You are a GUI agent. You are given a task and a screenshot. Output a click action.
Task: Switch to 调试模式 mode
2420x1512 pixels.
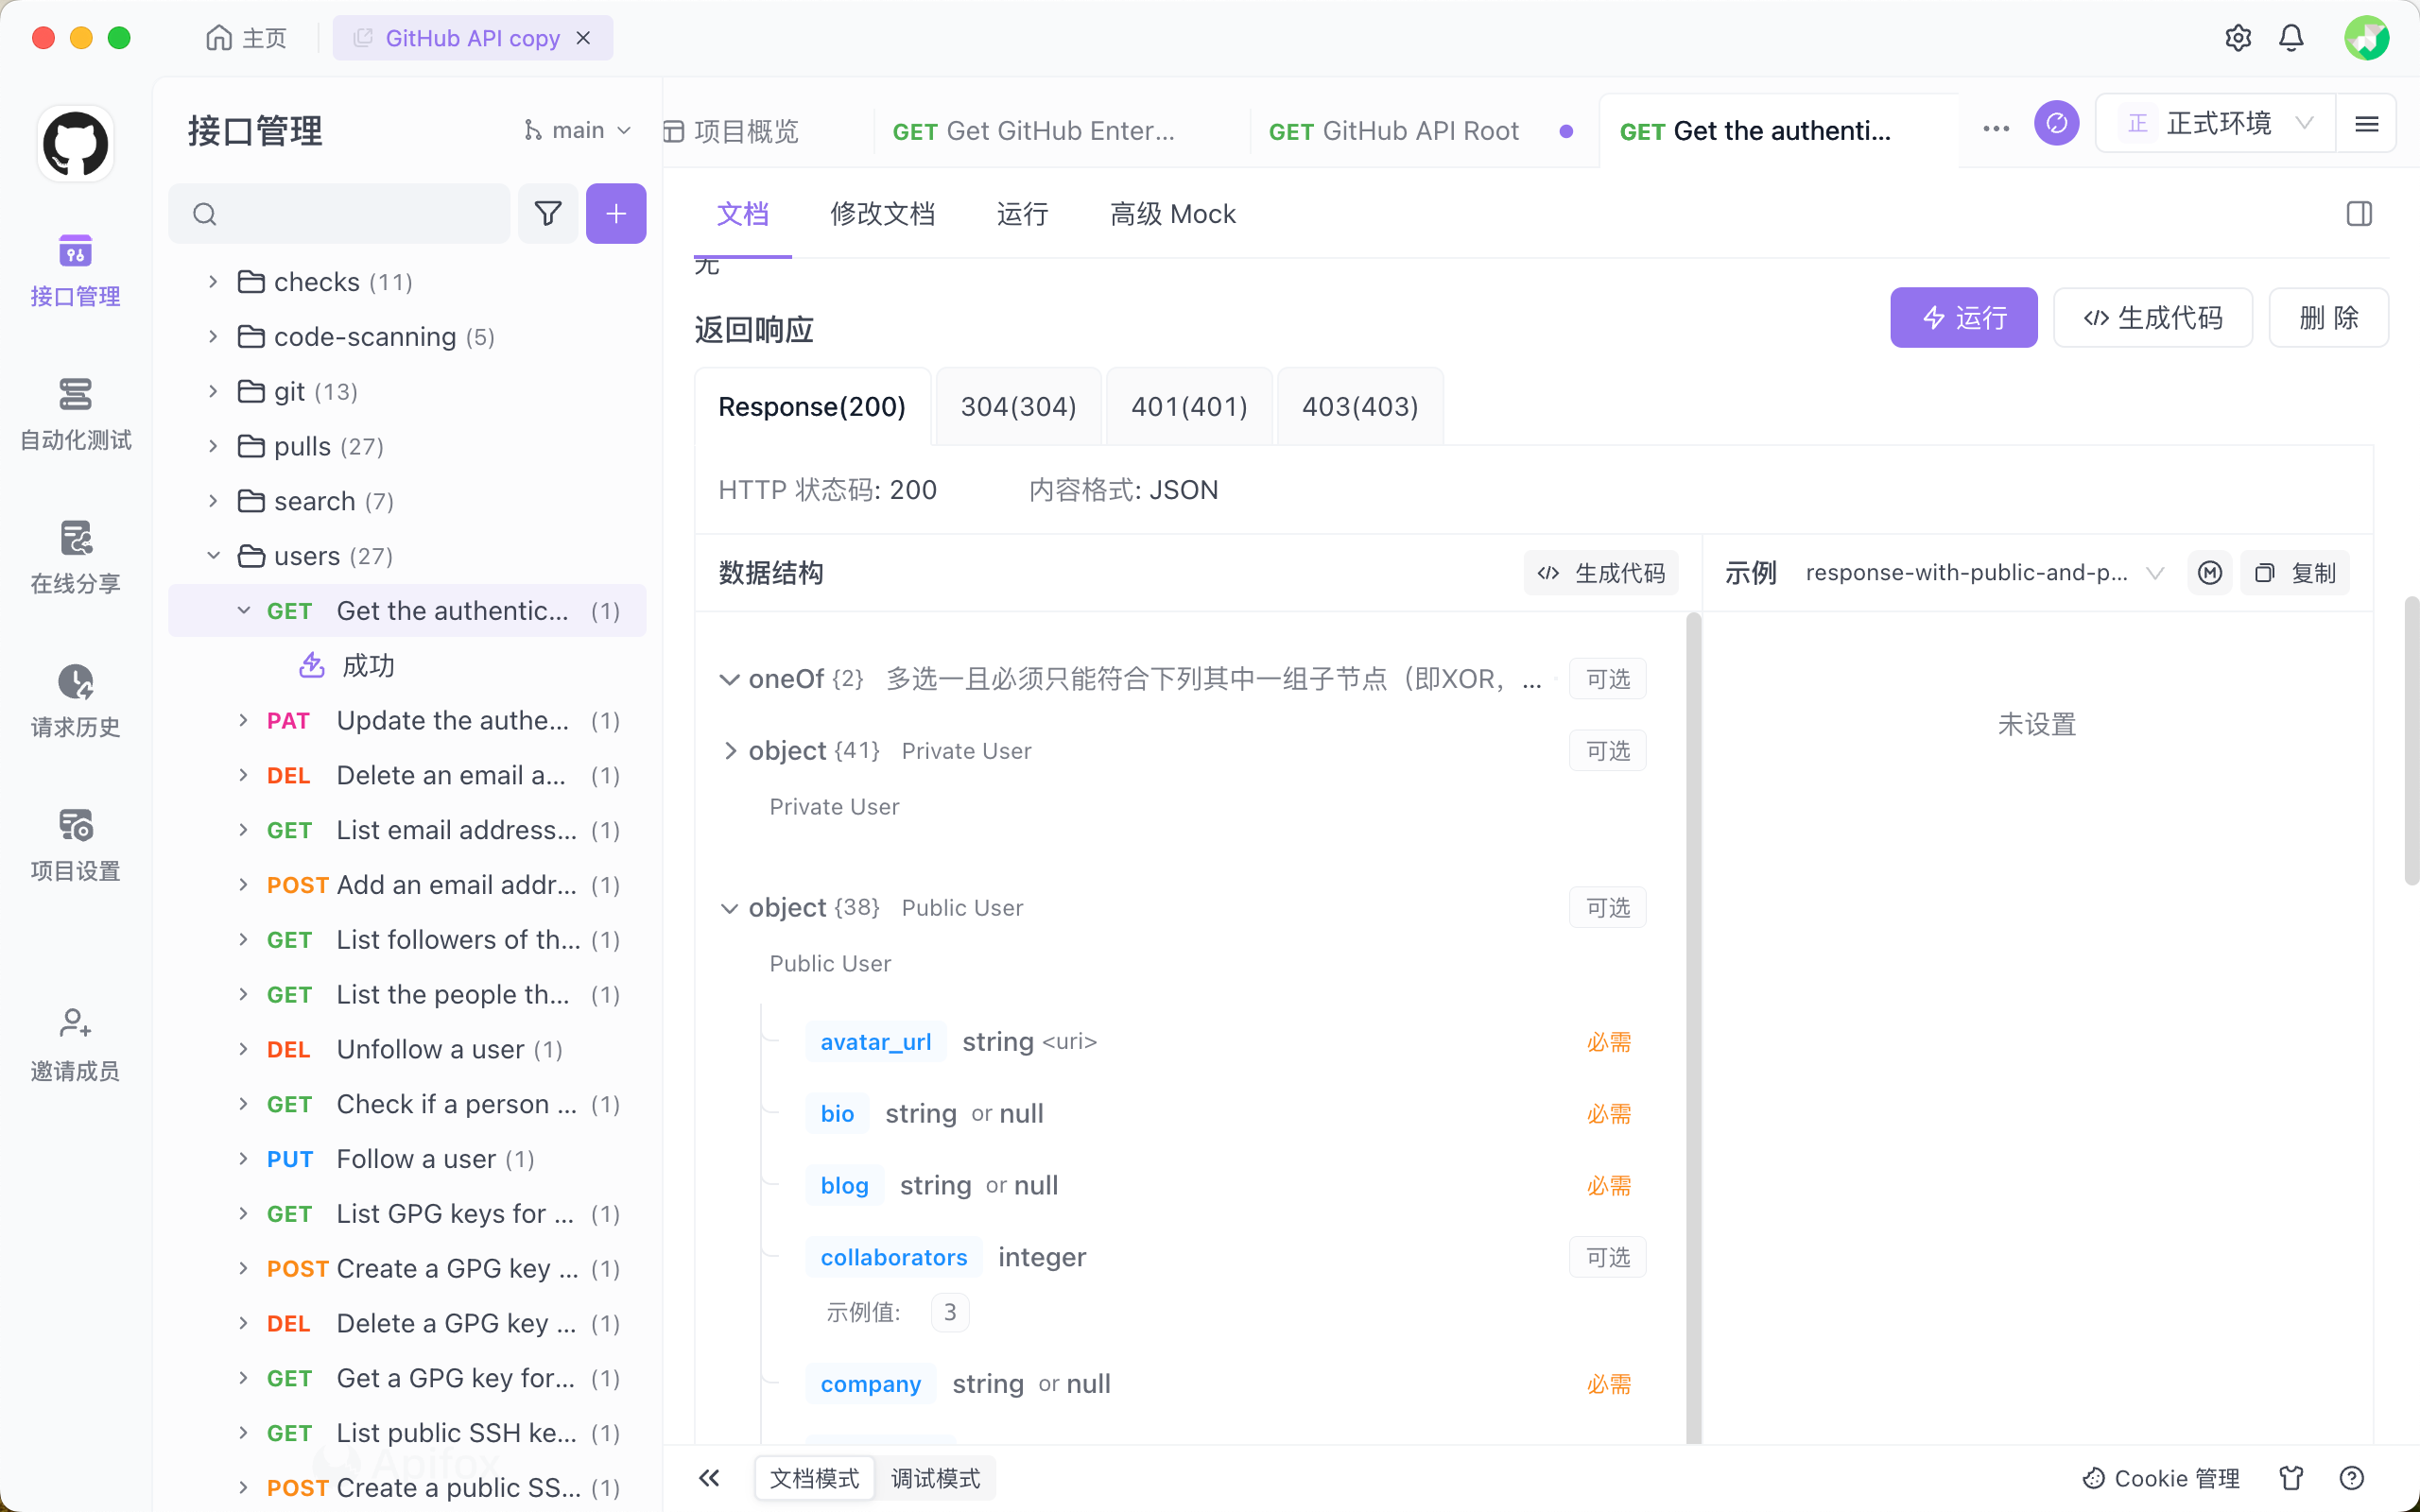coord(935,1478)
